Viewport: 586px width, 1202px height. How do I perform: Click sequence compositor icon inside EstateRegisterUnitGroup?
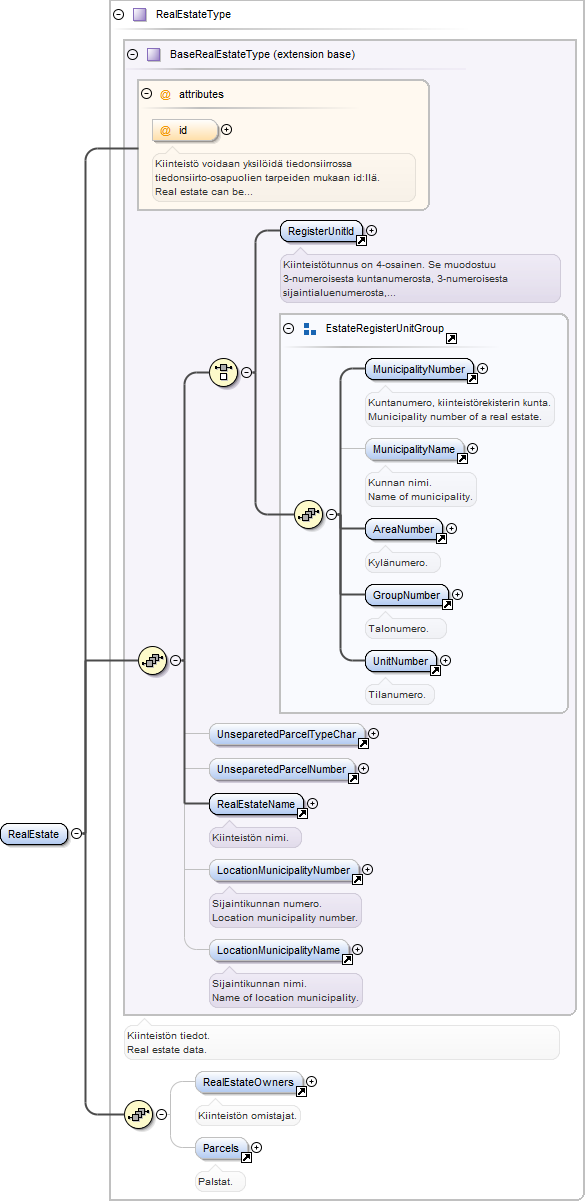click(309, 515)
